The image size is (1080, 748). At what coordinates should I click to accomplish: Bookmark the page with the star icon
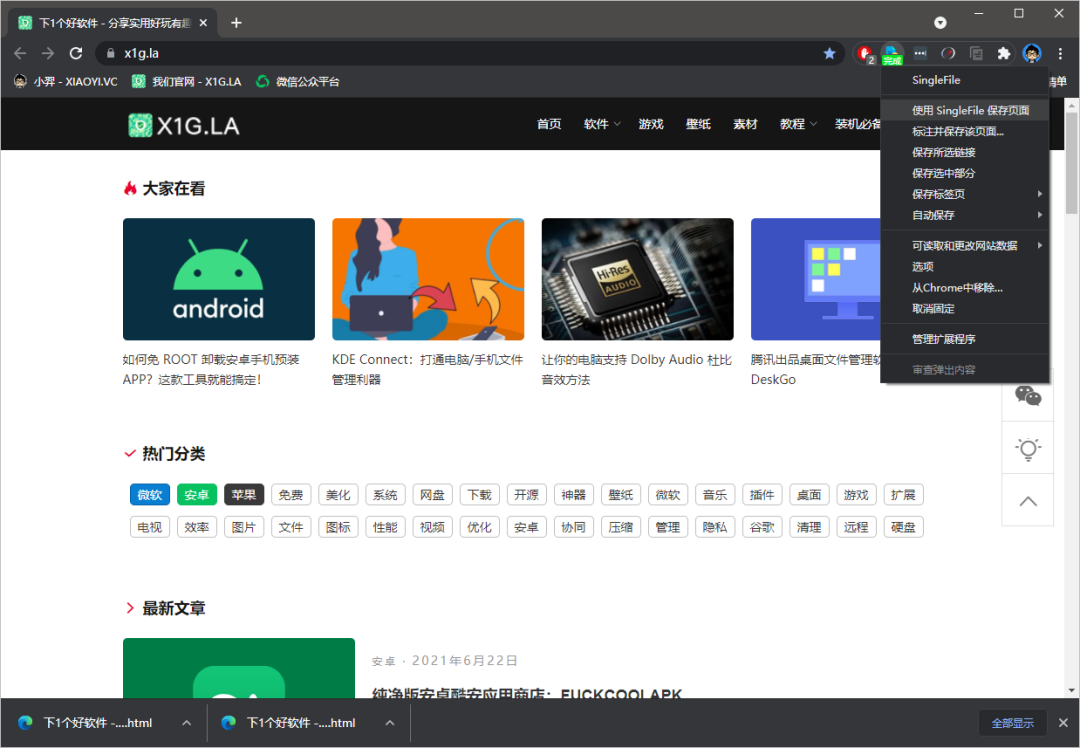[829, 53]
